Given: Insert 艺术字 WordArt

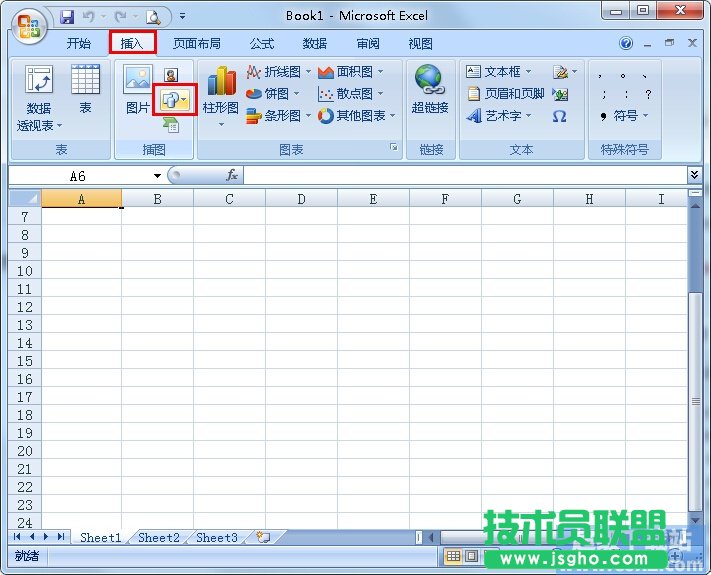Looking at the screenshot, I should (498, 116).
